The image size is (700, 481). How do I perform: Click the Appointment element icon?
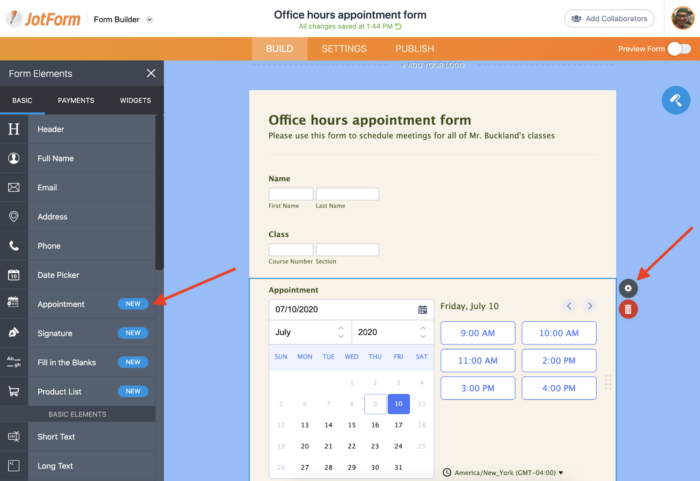(x=14, y=304)
